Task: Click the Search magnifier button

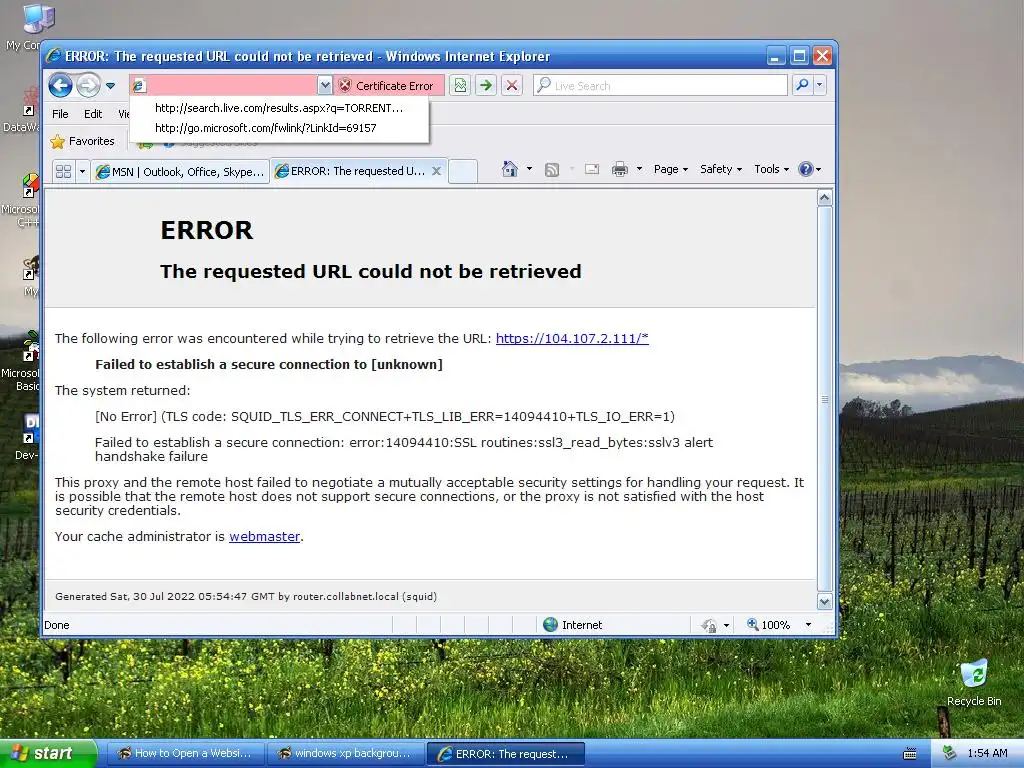Action: (803, 85)
